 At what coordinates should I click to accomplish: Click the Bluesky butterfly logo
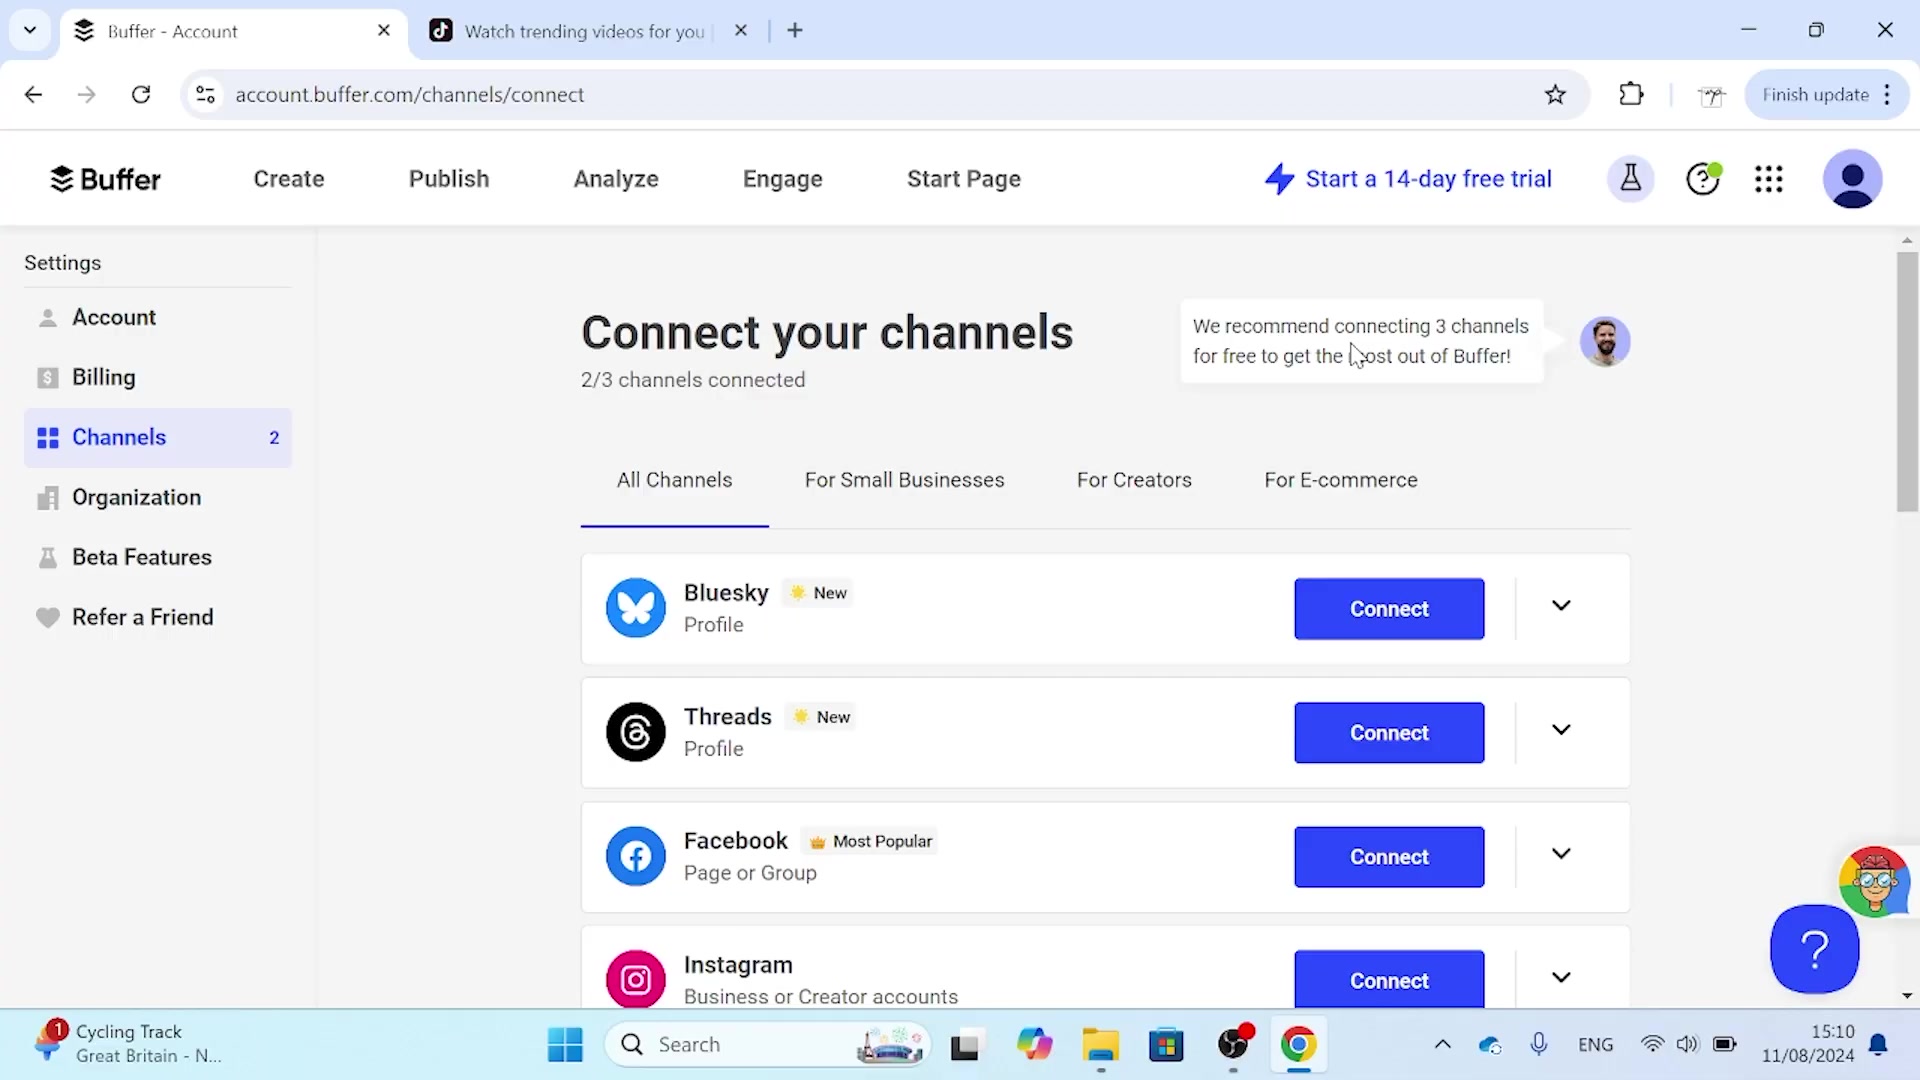635,608
